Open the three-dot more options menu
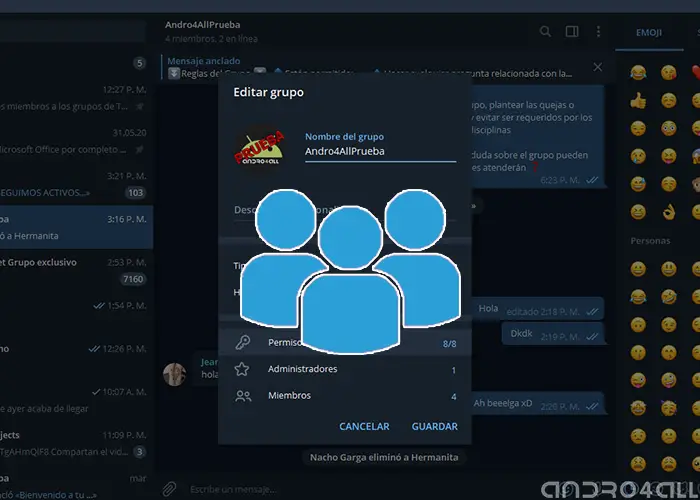Image resolution: width=700 pixels, height=500 pixels. [x=598, y=31]
